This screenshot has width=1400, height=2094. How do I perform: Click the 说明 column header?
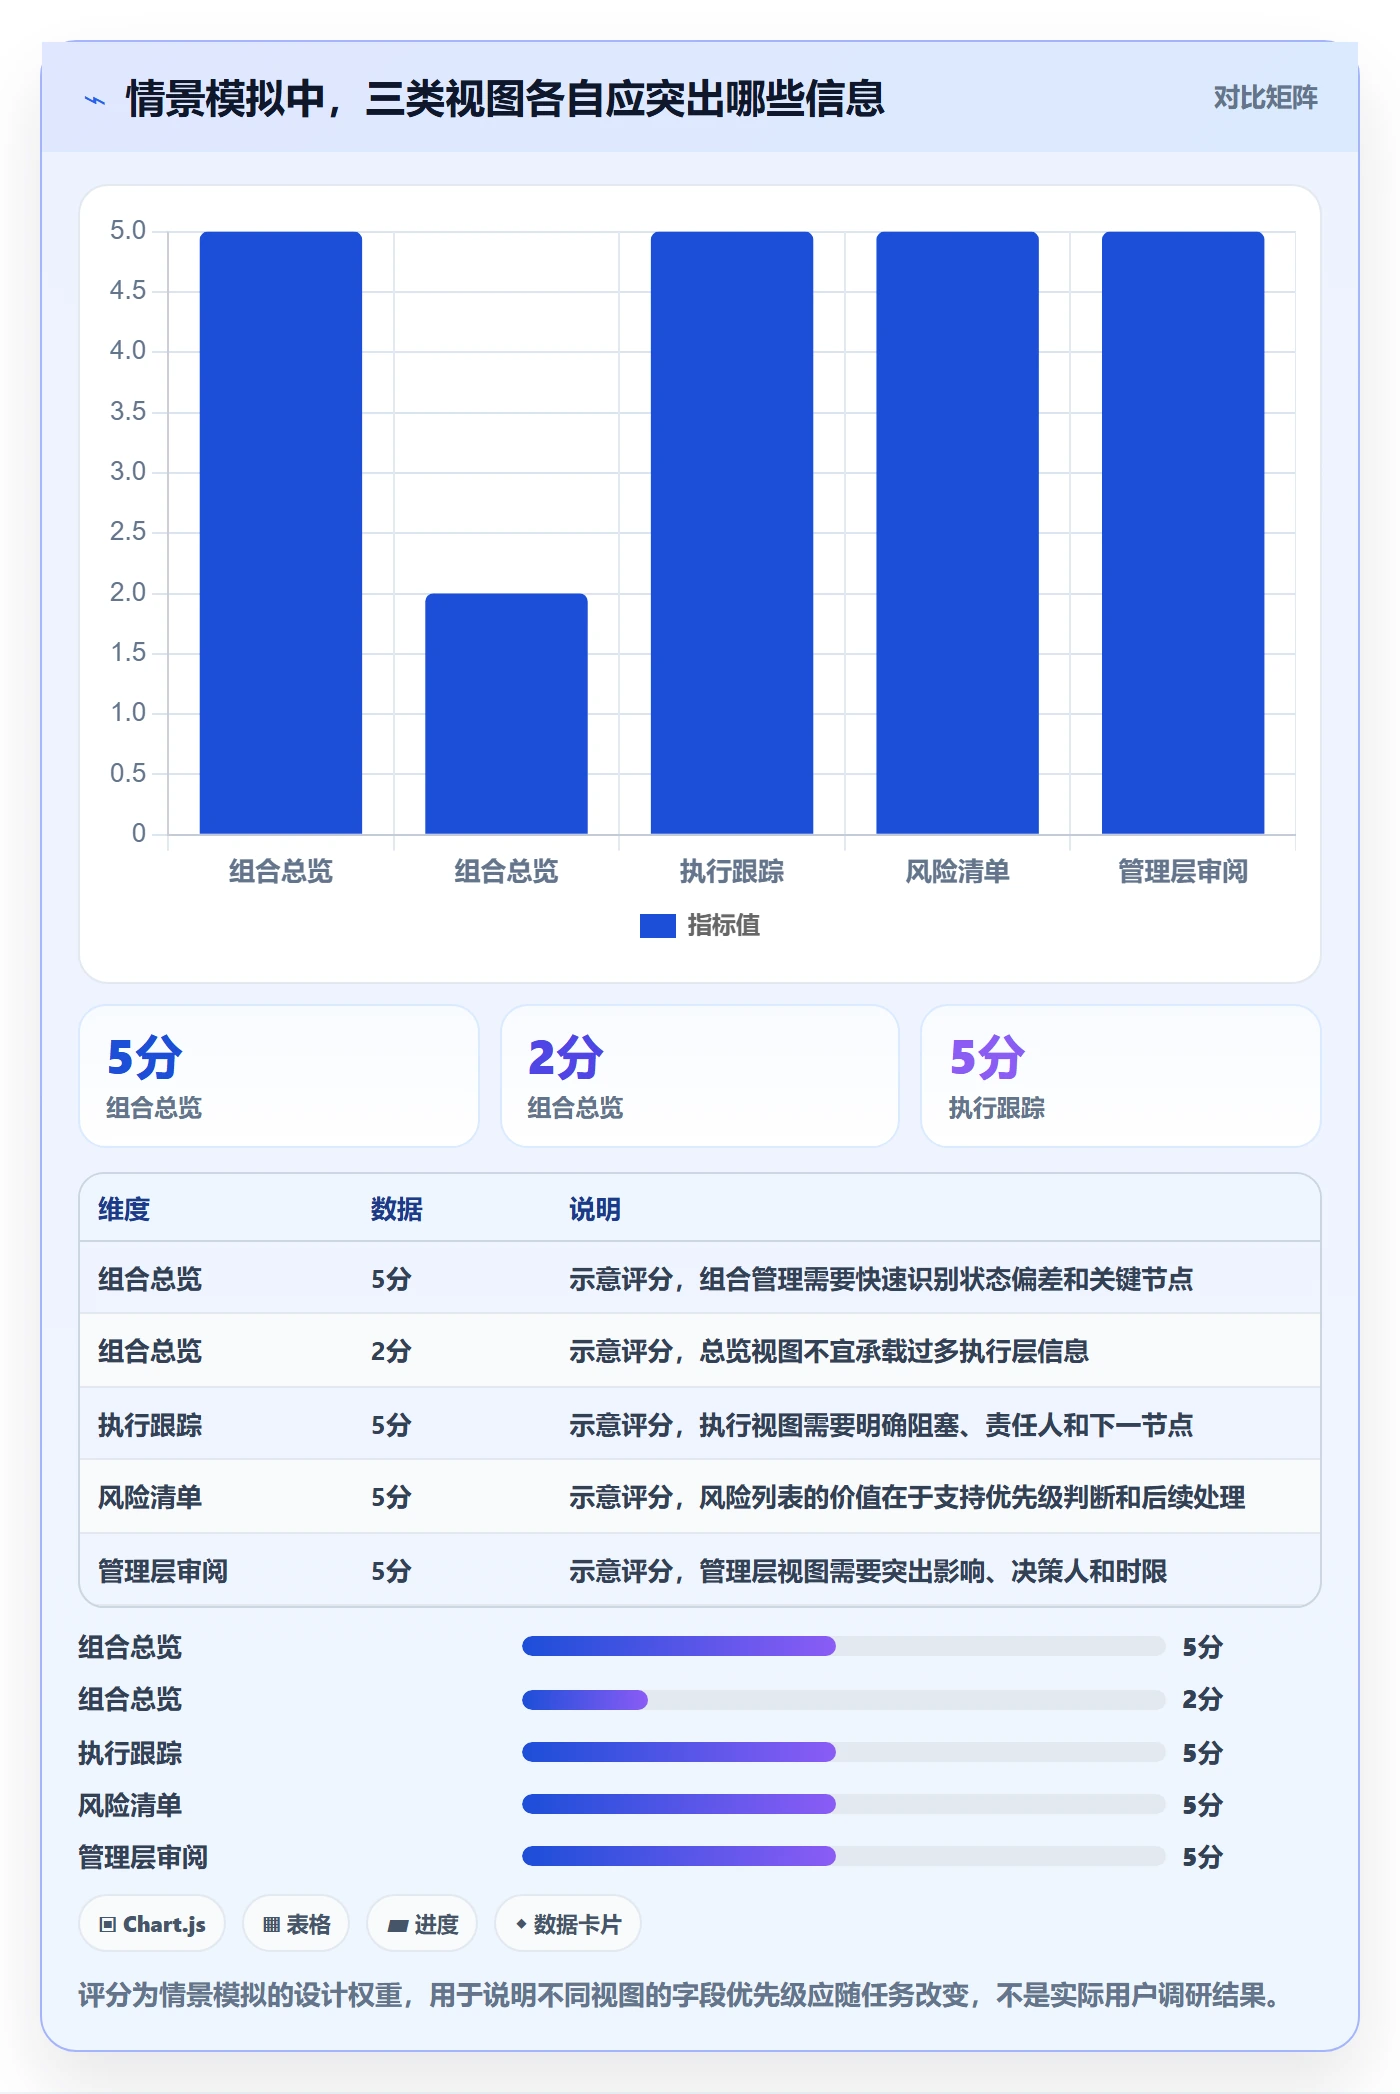pyautogui.click(x=595, y=1209)
